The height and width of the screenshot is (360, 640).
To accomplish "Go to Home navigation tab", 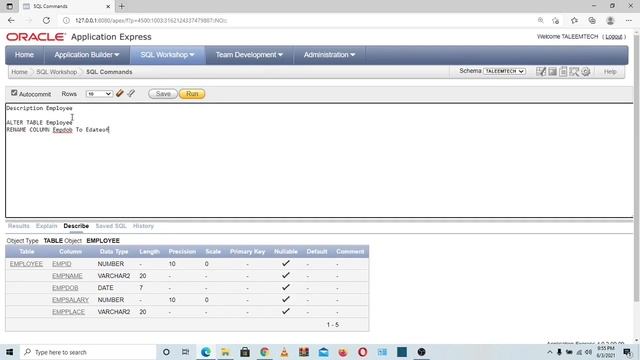I will (x=24, y=55).
